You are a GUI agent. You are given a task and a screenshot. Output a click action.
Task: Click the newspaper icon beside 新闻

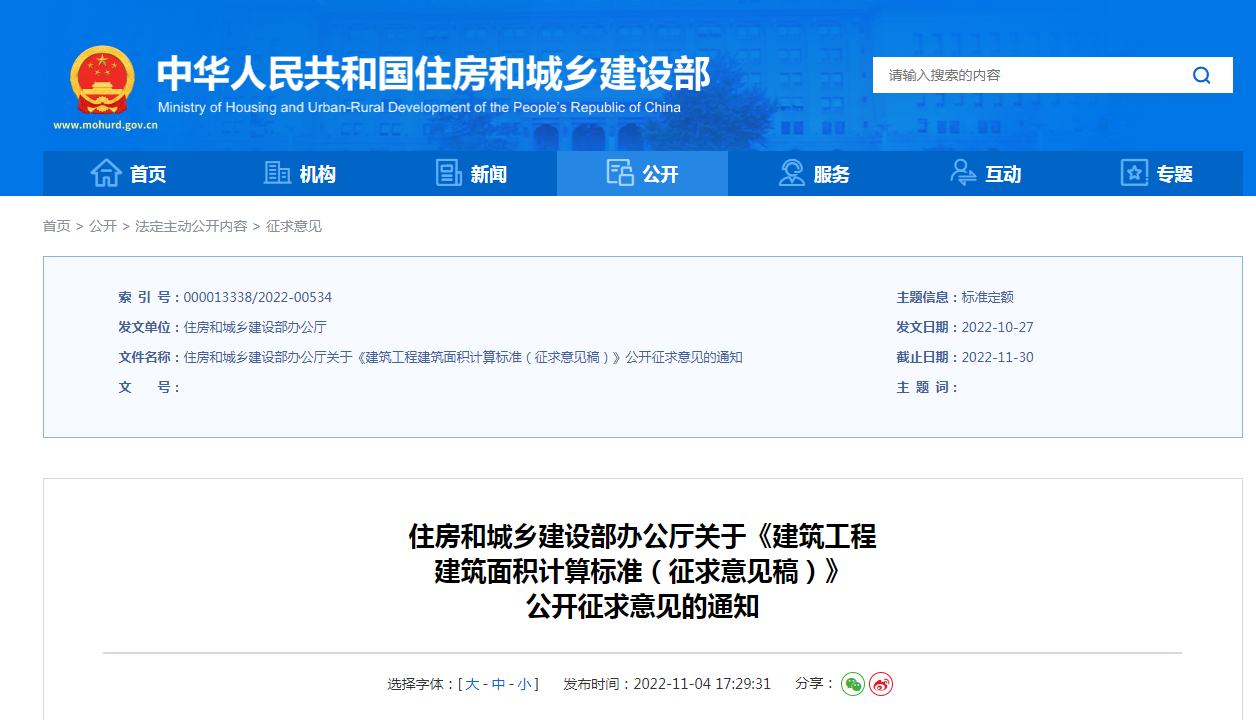click(449, 173)
